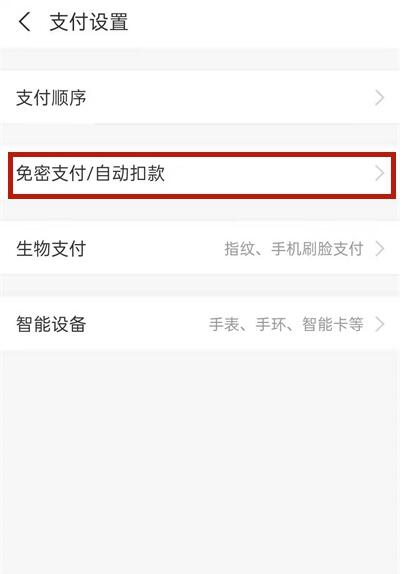The image size is (402, 574).
Task: Tap the divider between 生物支付 and 智能设备
Action: (x=201, y=286)
